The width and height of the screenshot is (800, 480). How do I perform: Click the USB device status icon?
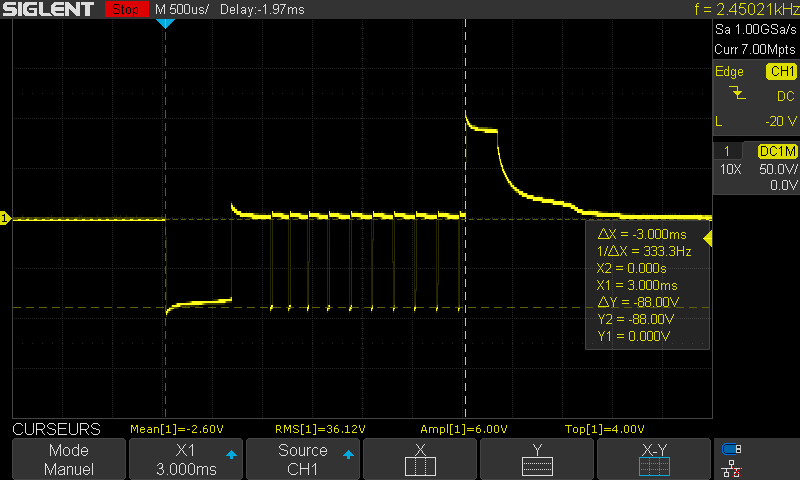[x=733, y=449]
